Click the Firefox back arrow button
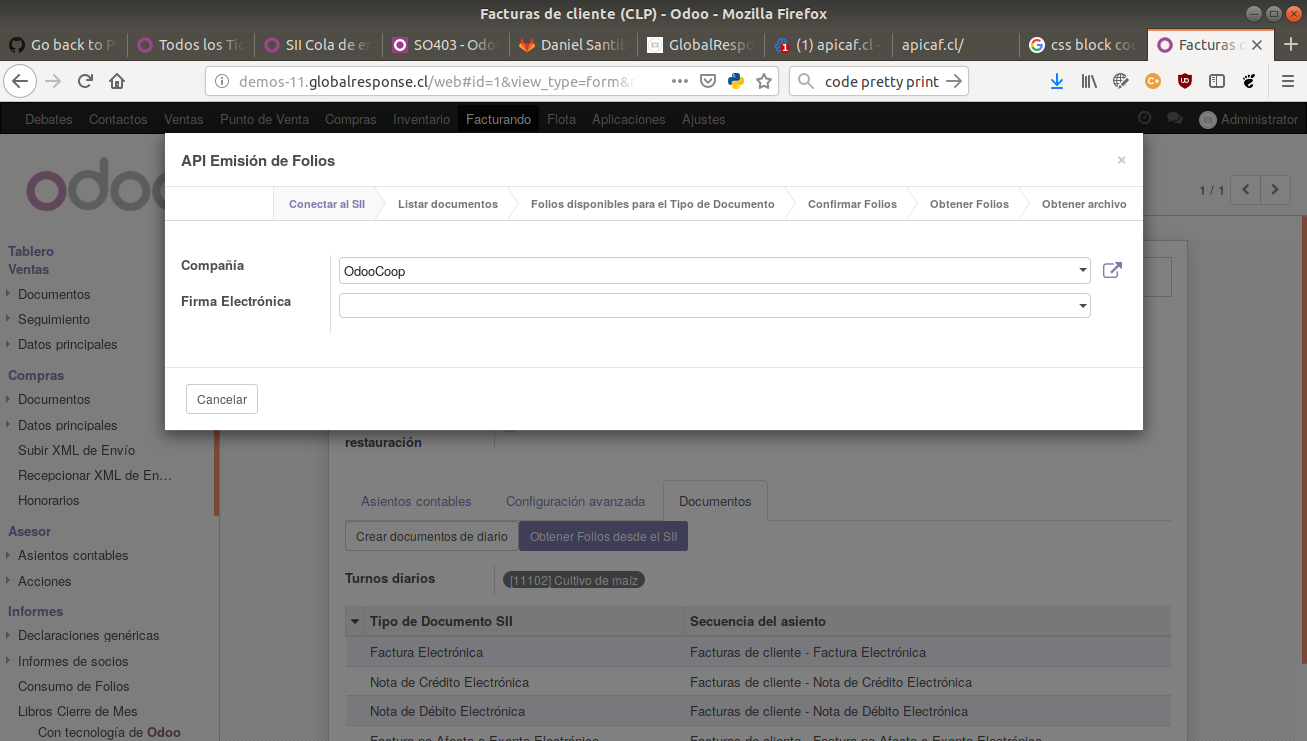 point(20,81)
